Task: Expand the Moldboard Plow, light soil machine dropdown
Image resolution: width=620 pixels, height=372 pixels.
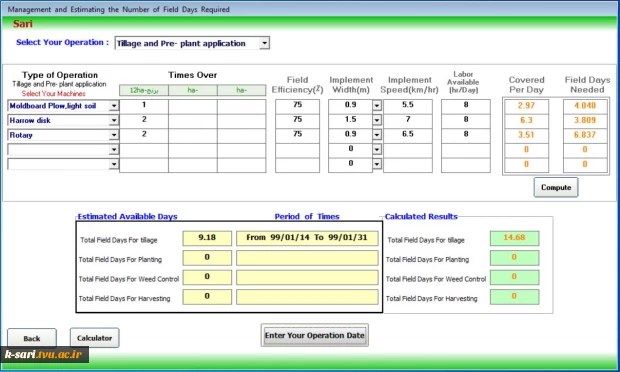Action: [x=114, y=106]
